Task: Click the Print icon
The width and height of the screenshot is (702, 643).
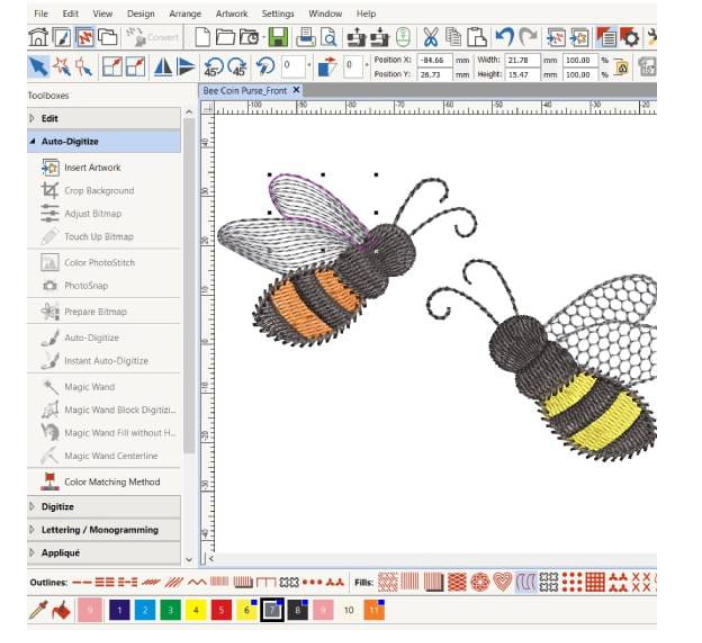Action: [306, 38]
